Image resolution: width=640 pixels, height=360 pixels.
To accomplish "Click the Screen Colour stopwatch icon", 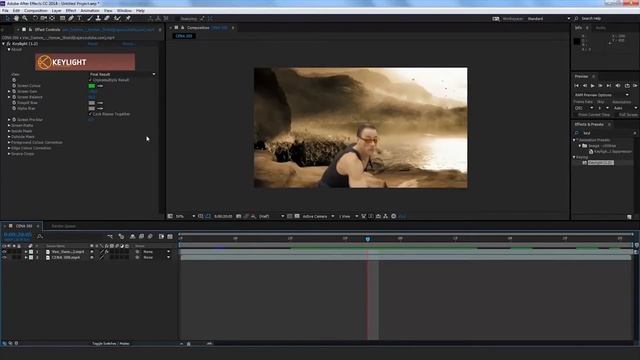I will 14,86.
